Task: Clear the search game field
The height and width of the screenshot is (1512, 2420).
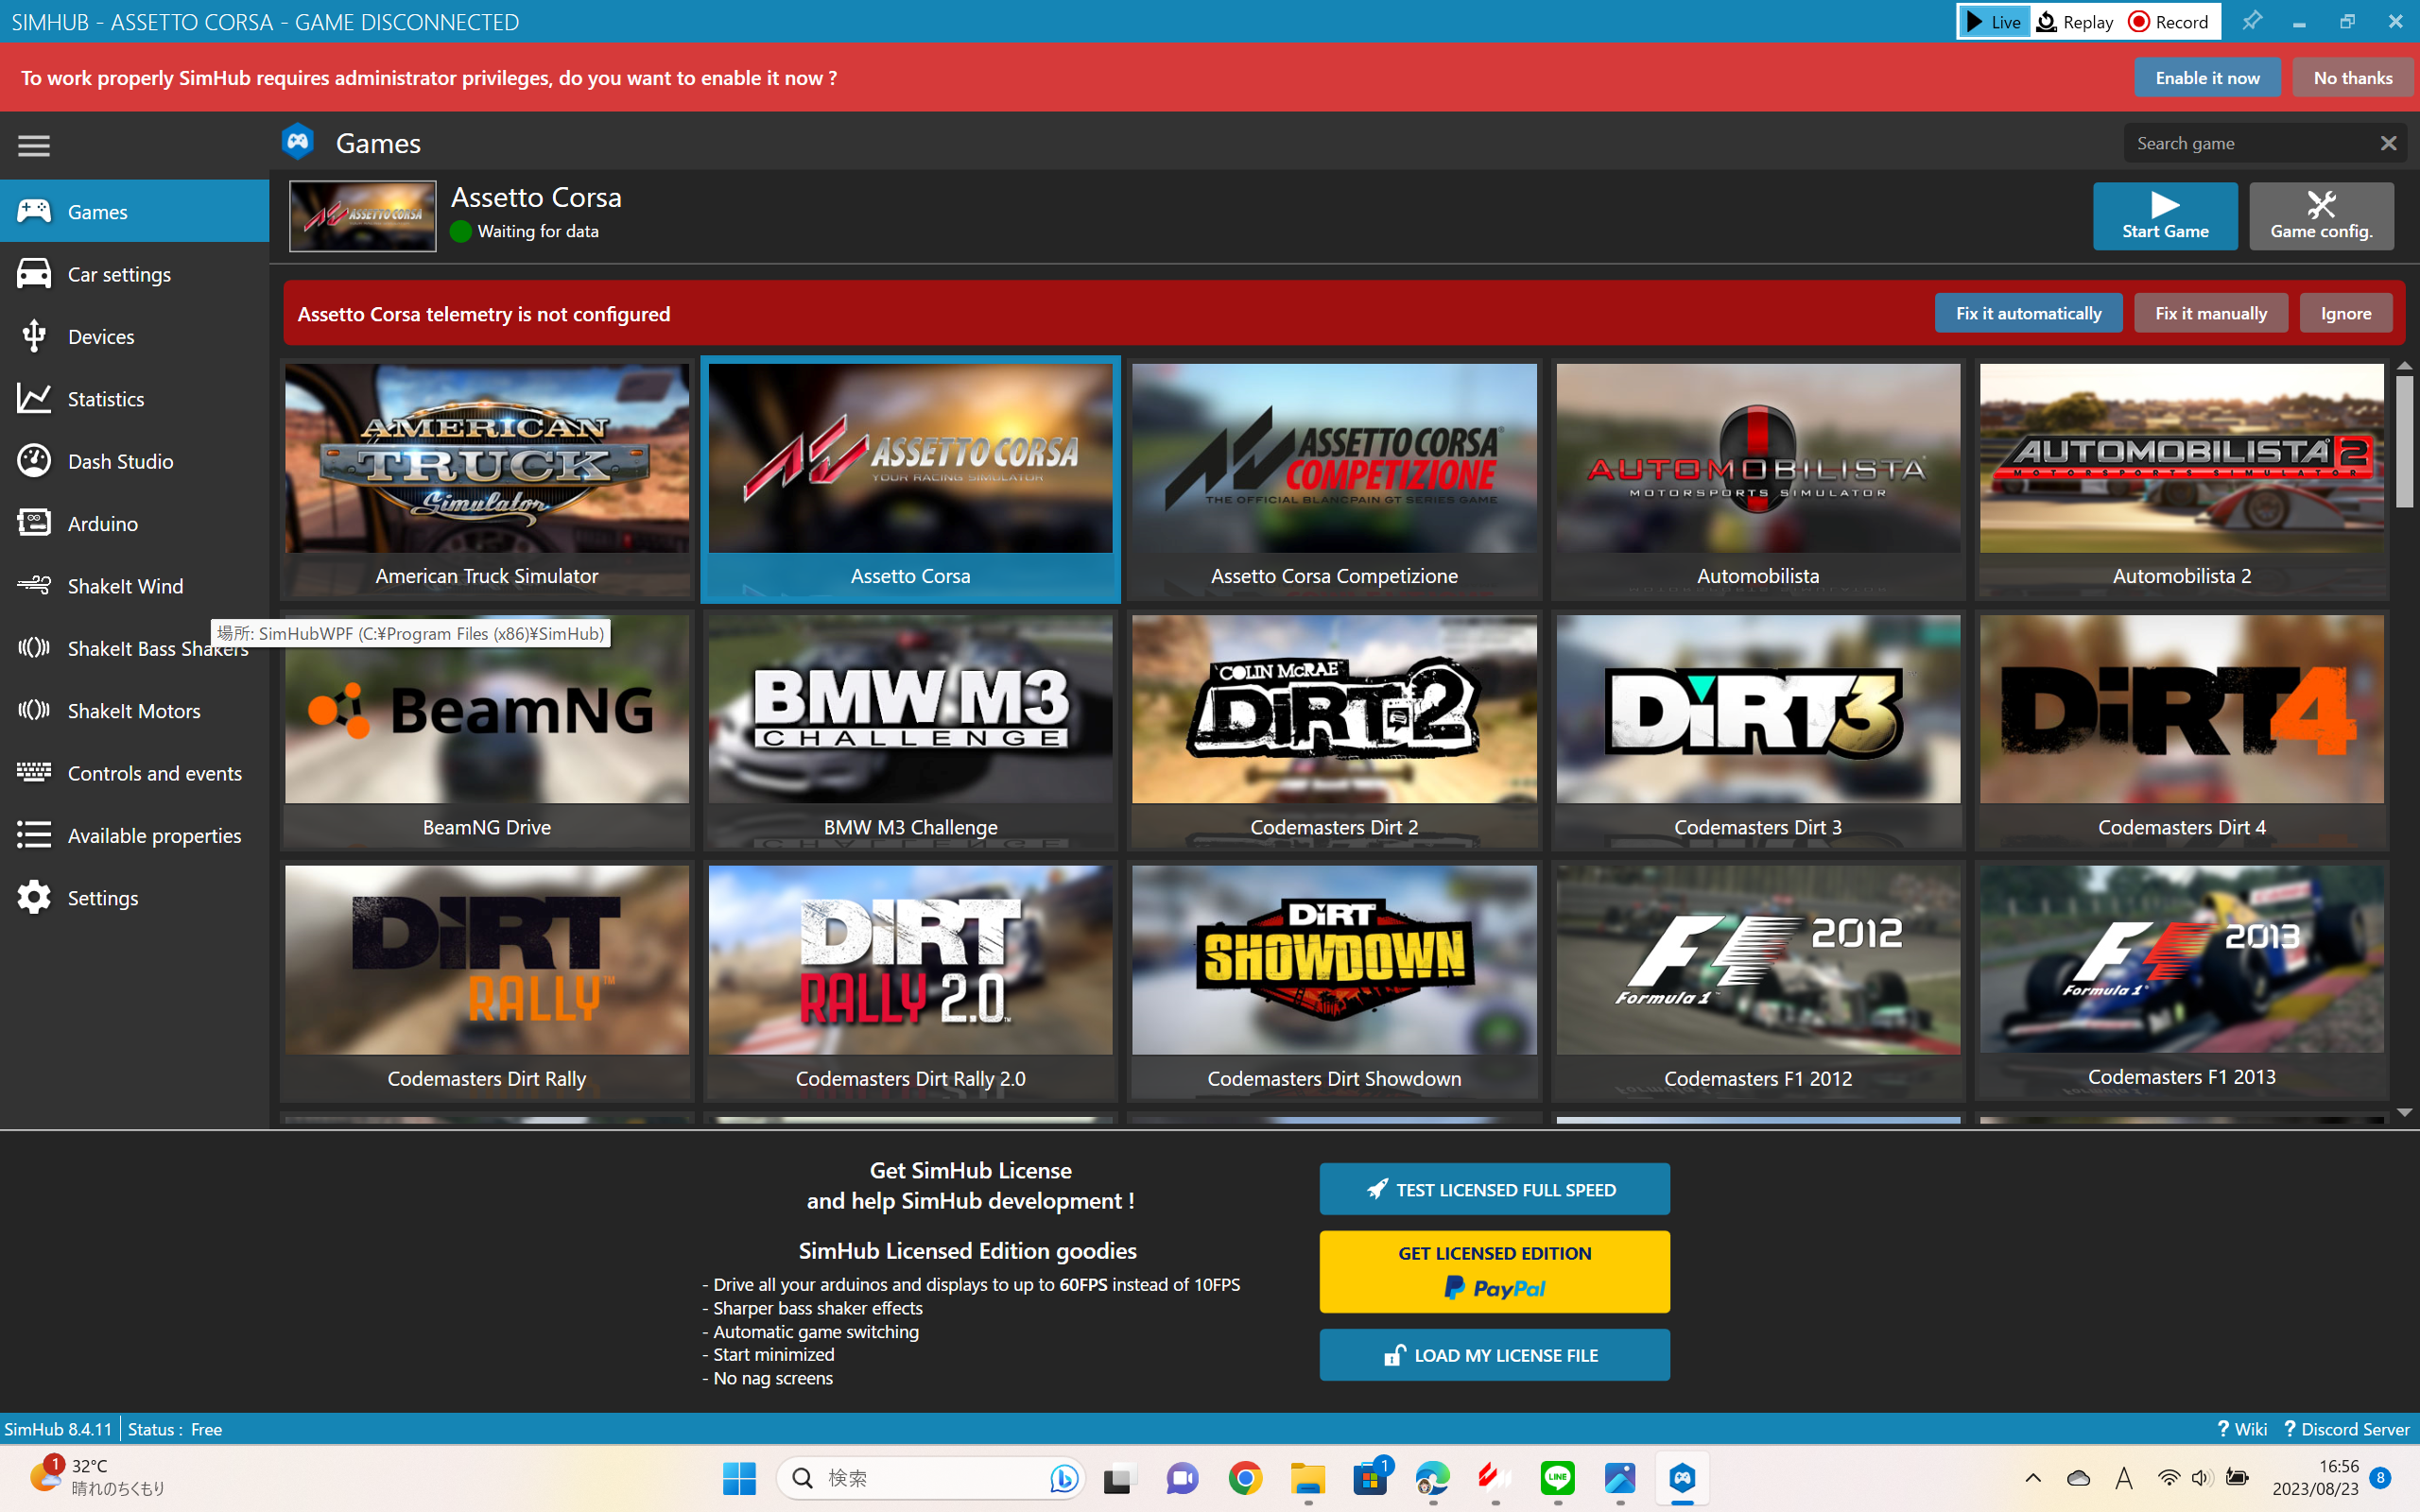Action: [x=2388, y=143]
